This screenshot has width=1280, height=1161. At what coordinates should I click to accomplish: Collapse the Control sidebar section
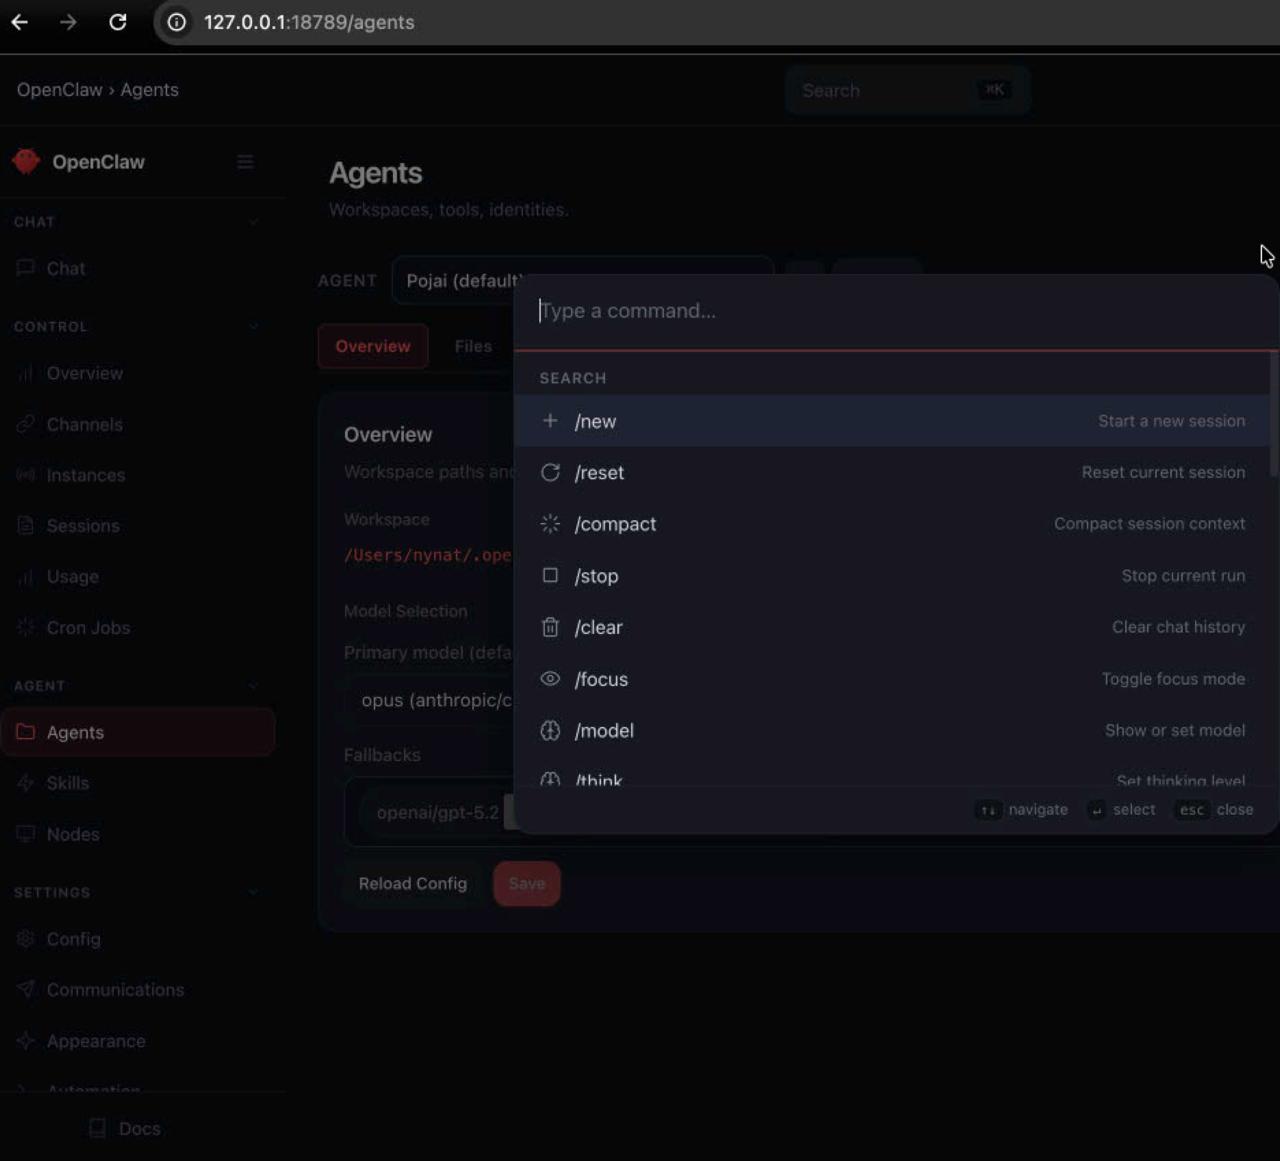pos(253,327)
